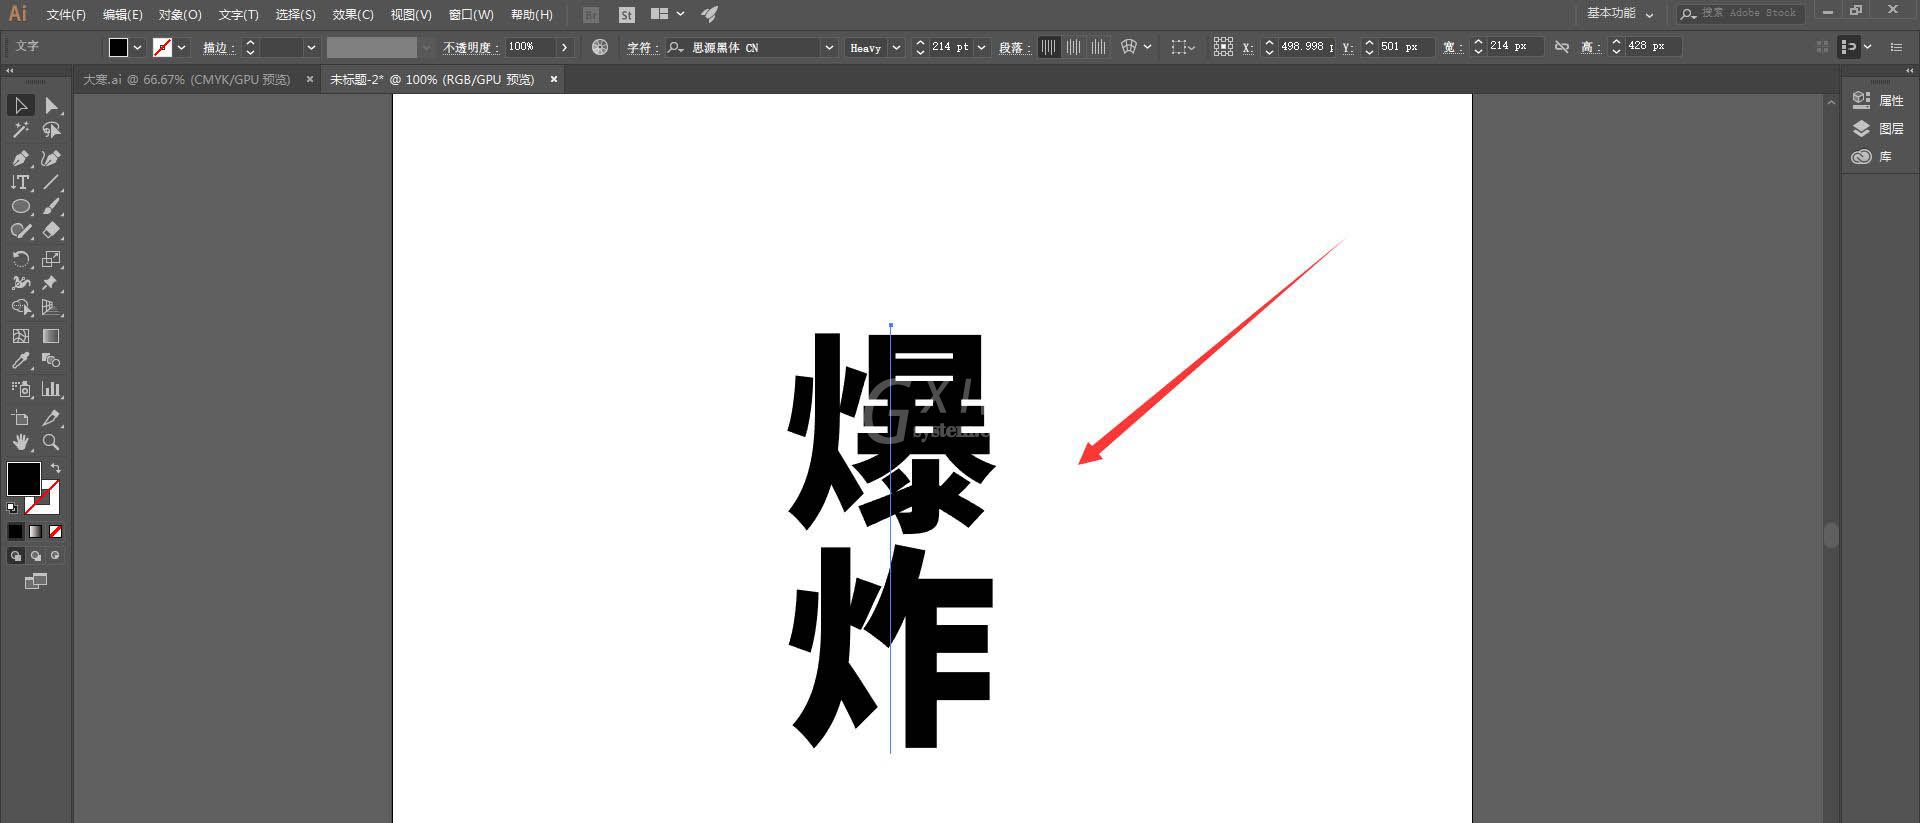Viewport: 1920px width, 823px height.
Task: Open the font size 214 pt dropdown
Action: 982,47
